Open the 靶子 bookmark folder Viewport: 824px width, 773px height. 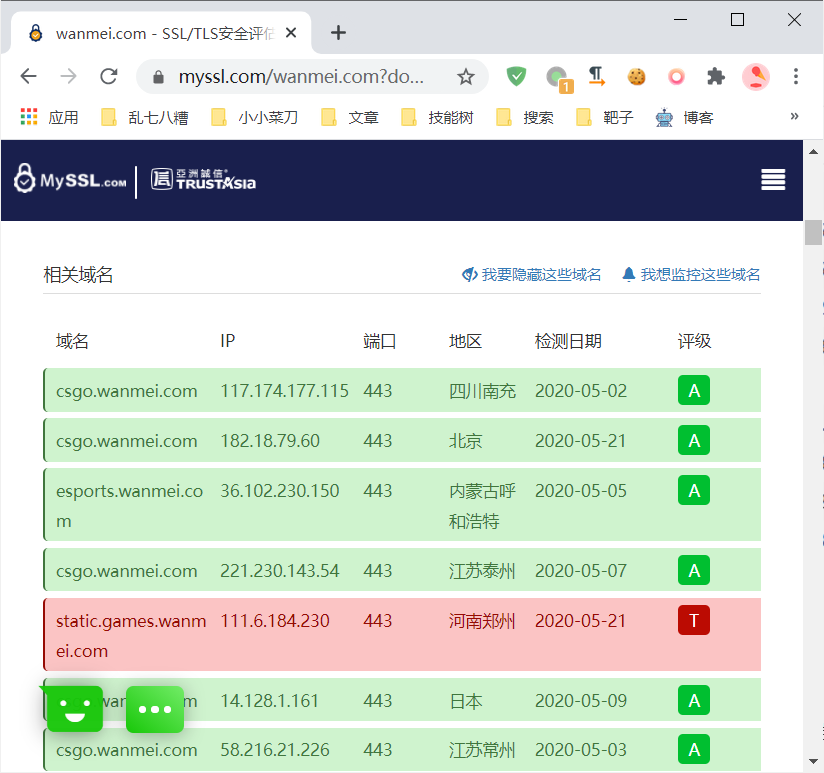[604, 117]
